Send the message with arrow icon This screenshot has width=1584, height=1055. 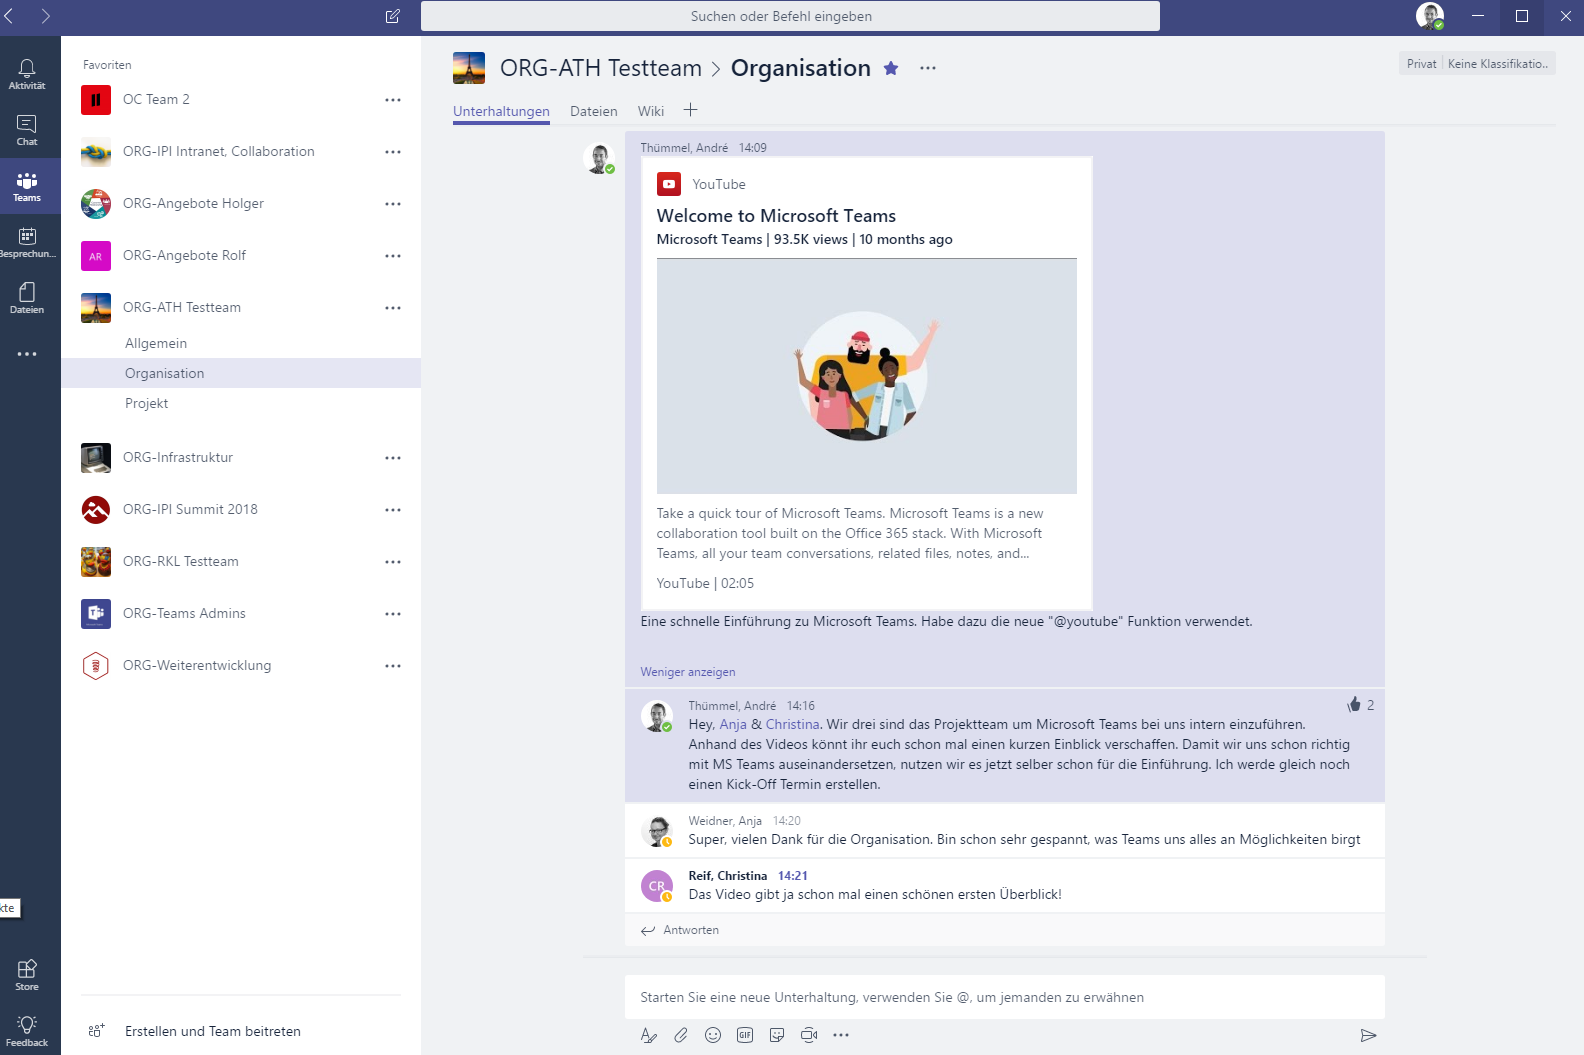click(x=1369, y=1035)
